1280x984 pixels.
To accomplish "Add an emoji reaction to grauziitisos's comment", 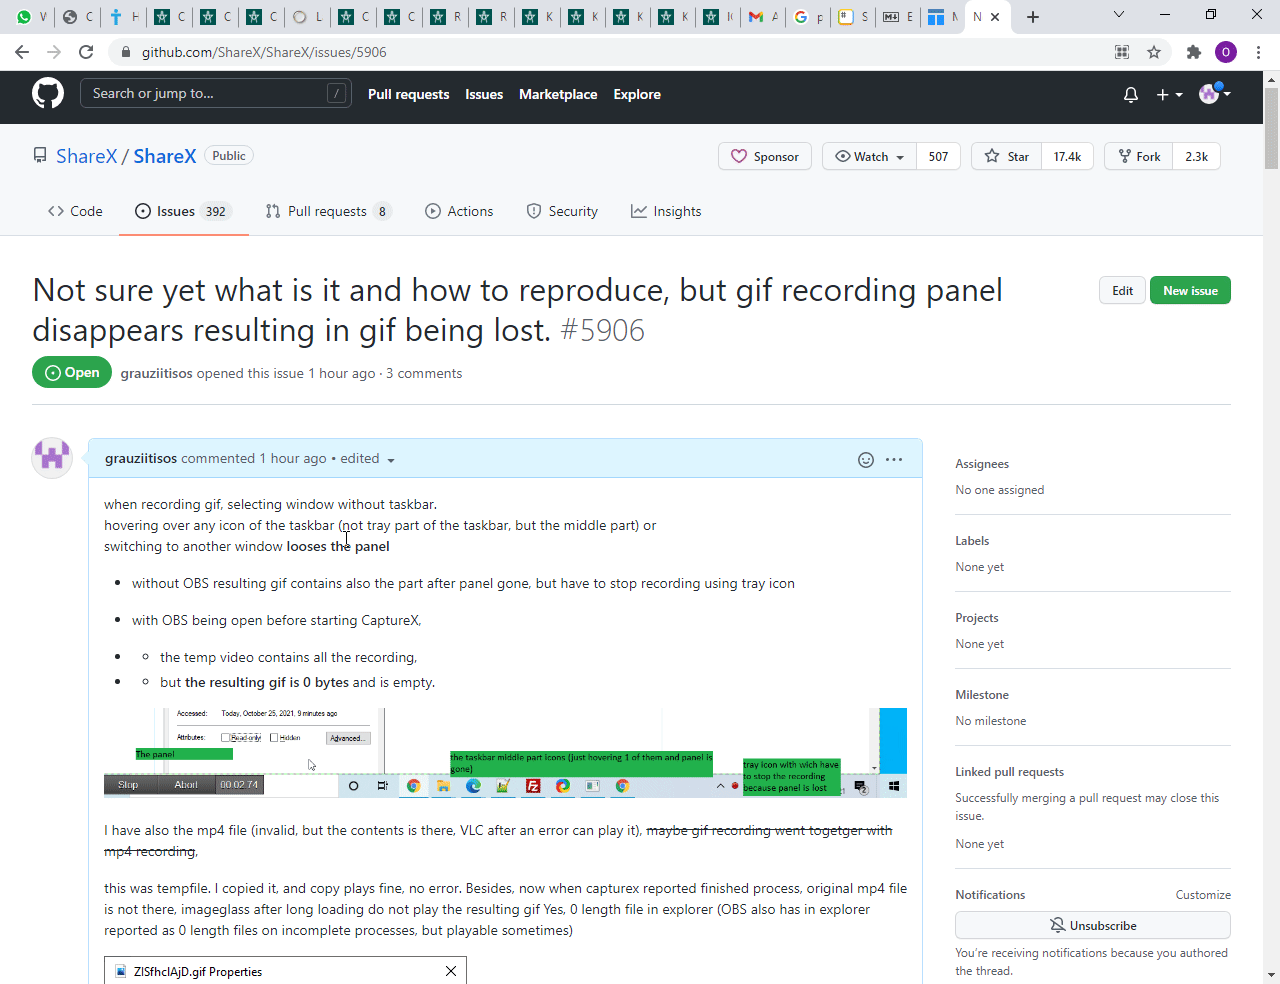I will [x=864, y=459].
